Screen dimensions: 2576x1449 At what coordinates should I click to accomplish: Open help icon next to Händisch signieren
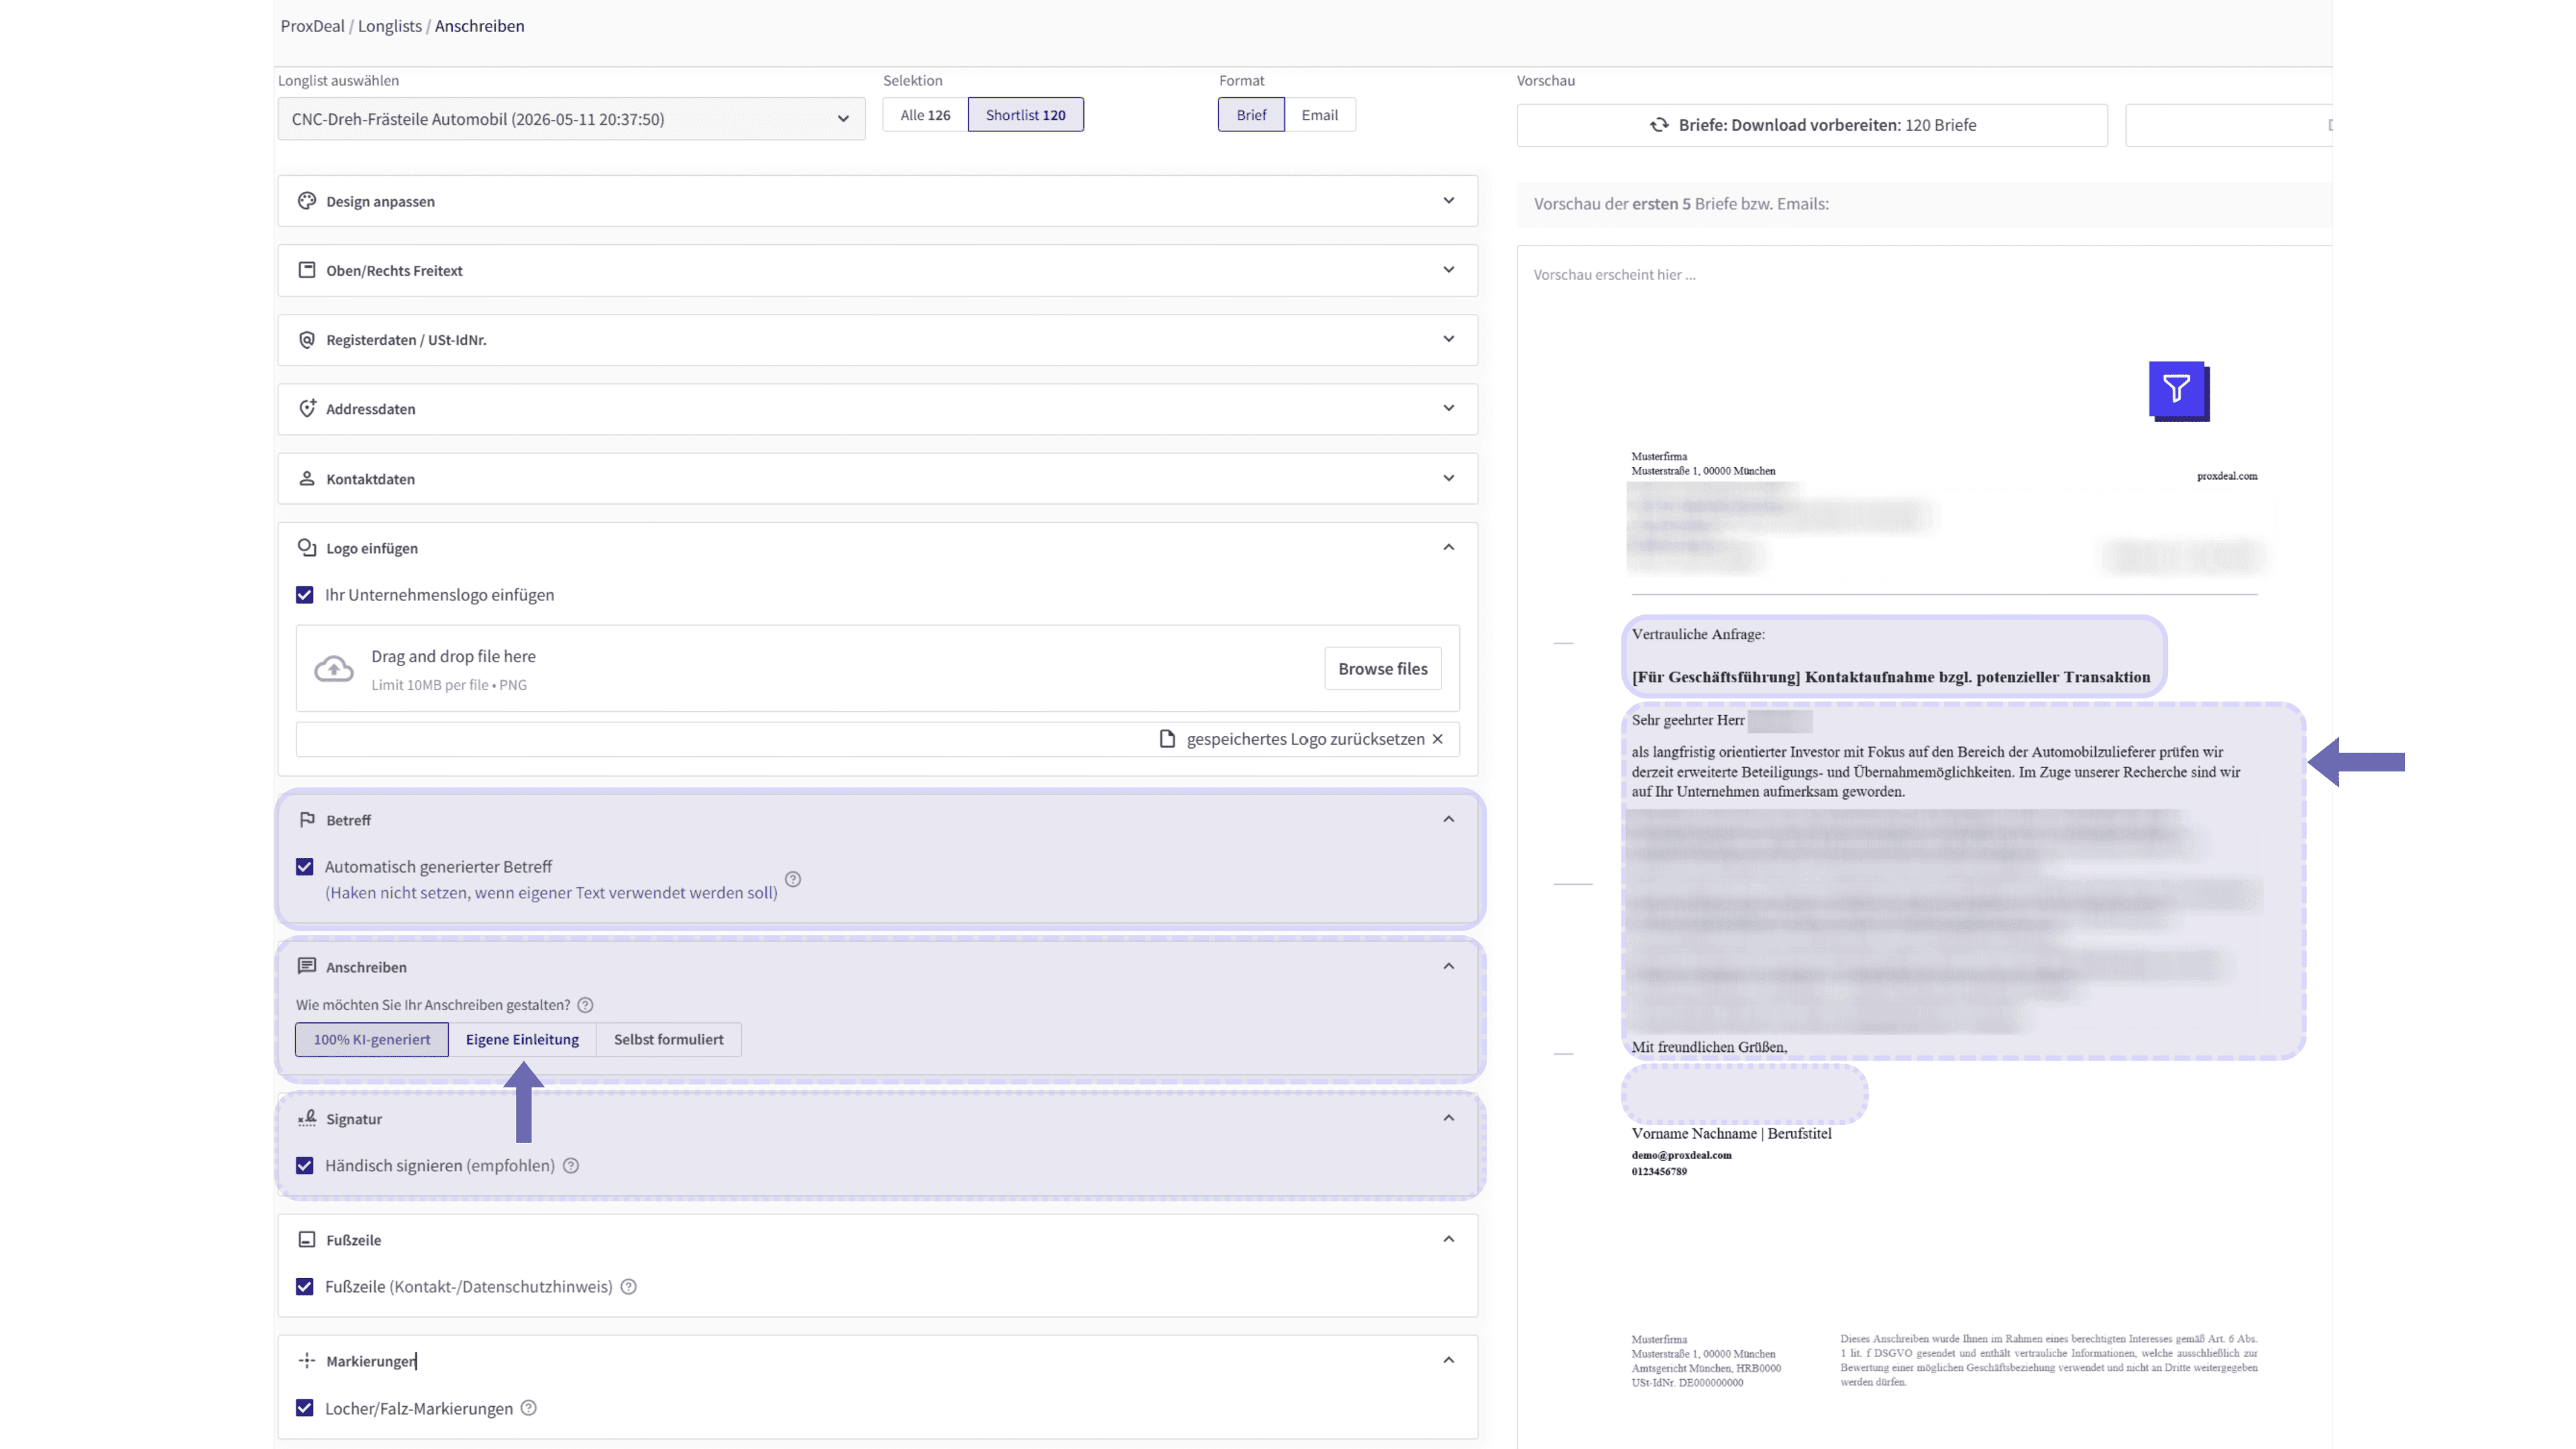[571, 1165]
